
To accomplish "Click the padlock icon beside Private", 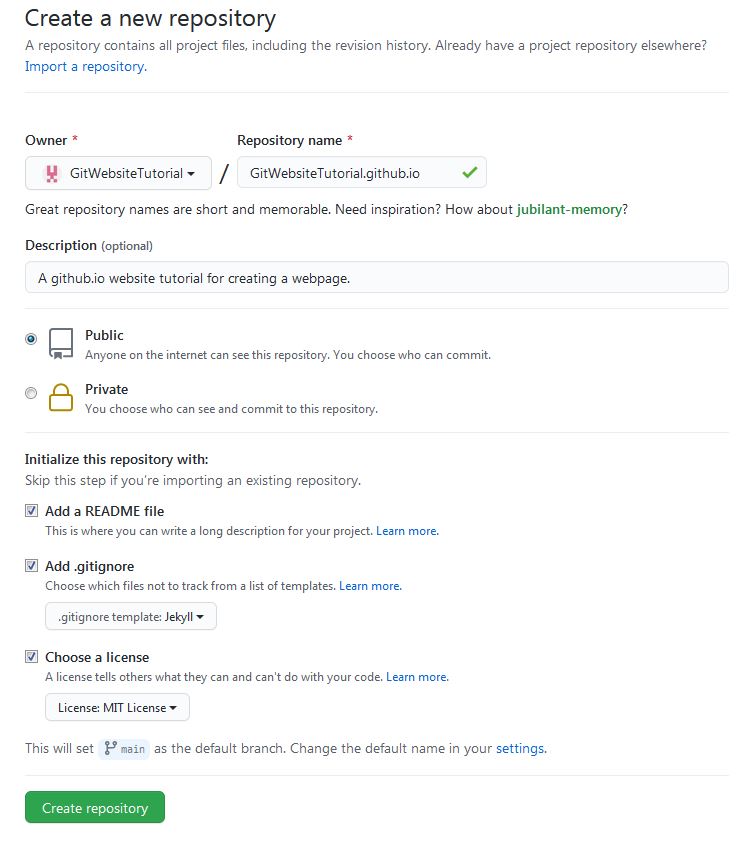I will pos(61,397).
